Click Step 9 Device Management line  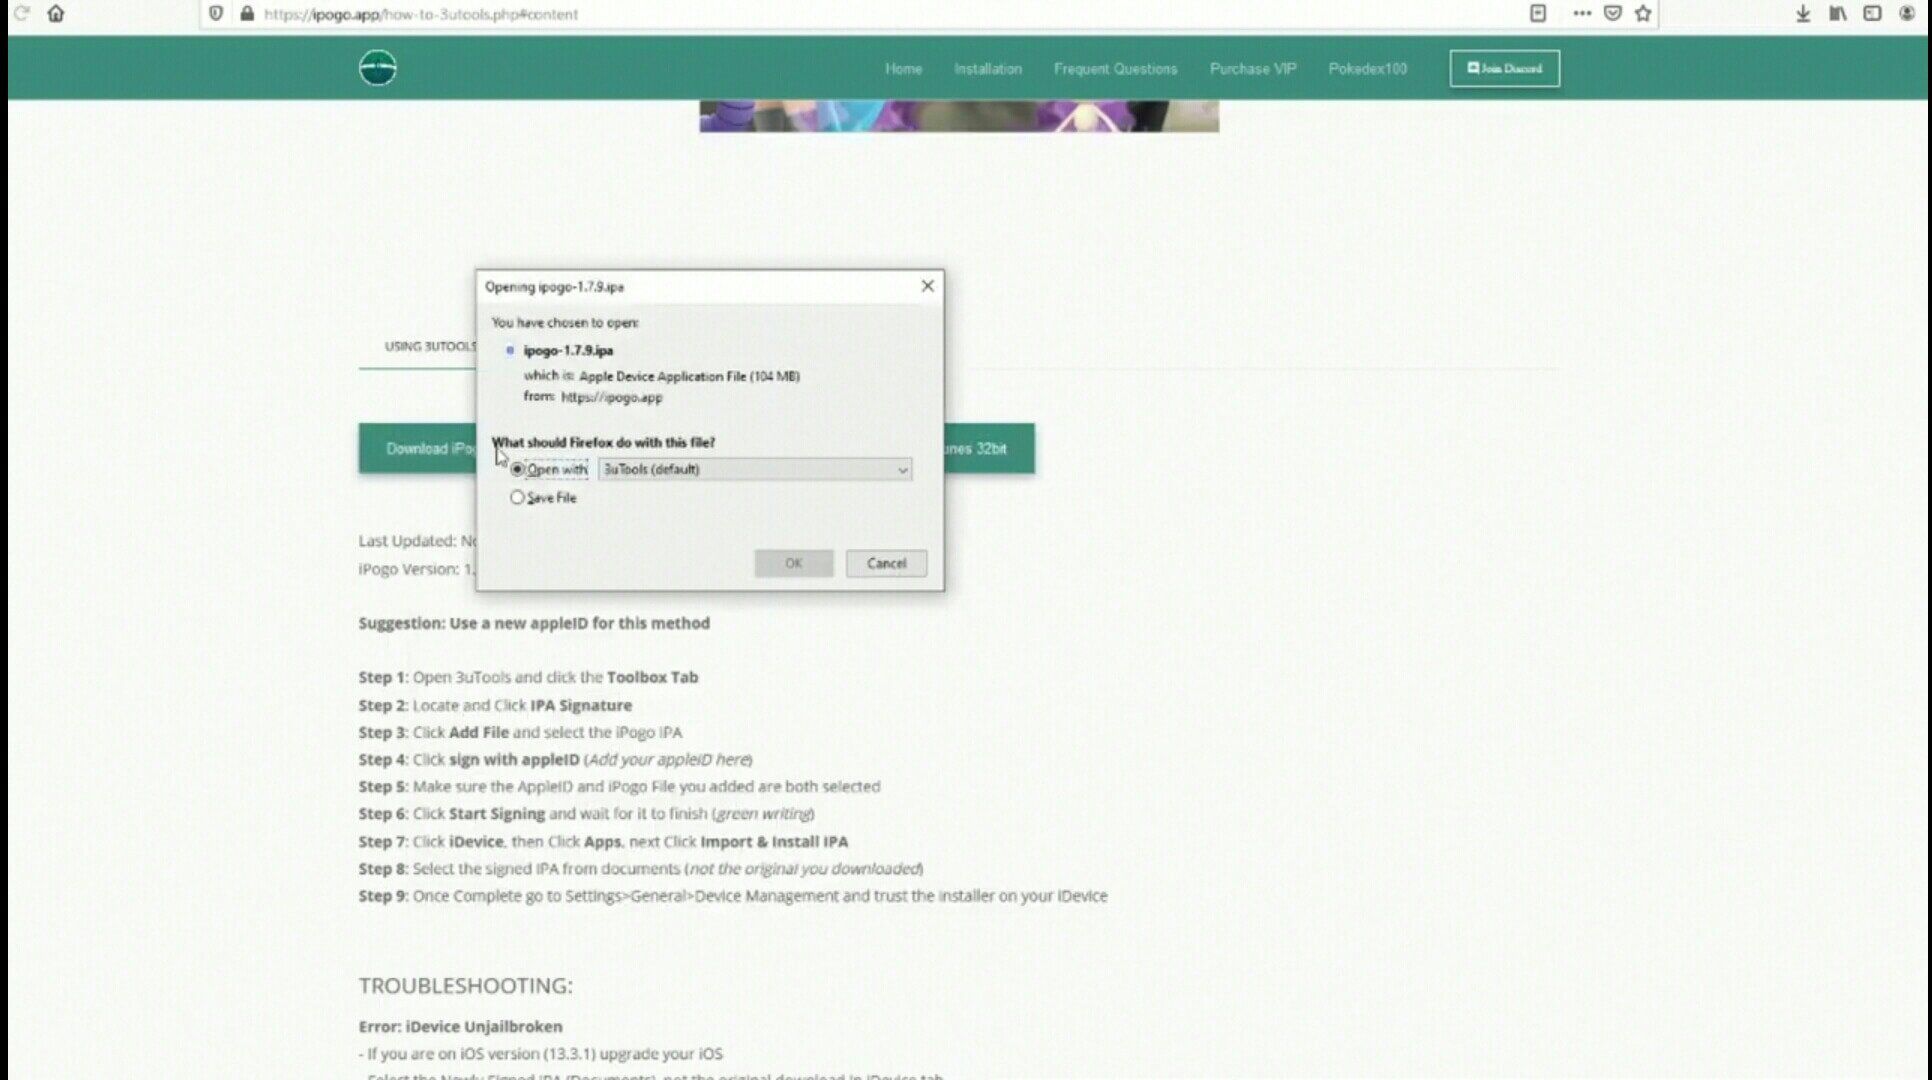click(x=733, y=896)
